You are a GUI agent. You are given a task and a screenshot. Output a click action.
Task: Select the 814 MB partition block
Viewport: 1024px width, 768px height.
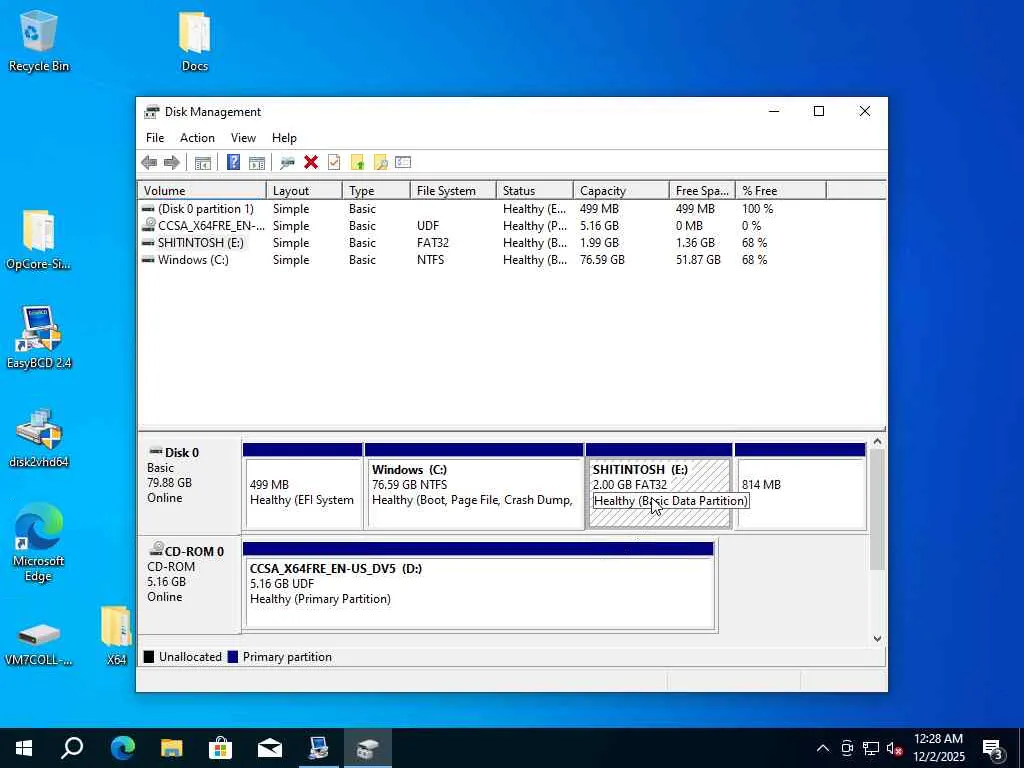point(800,487)
